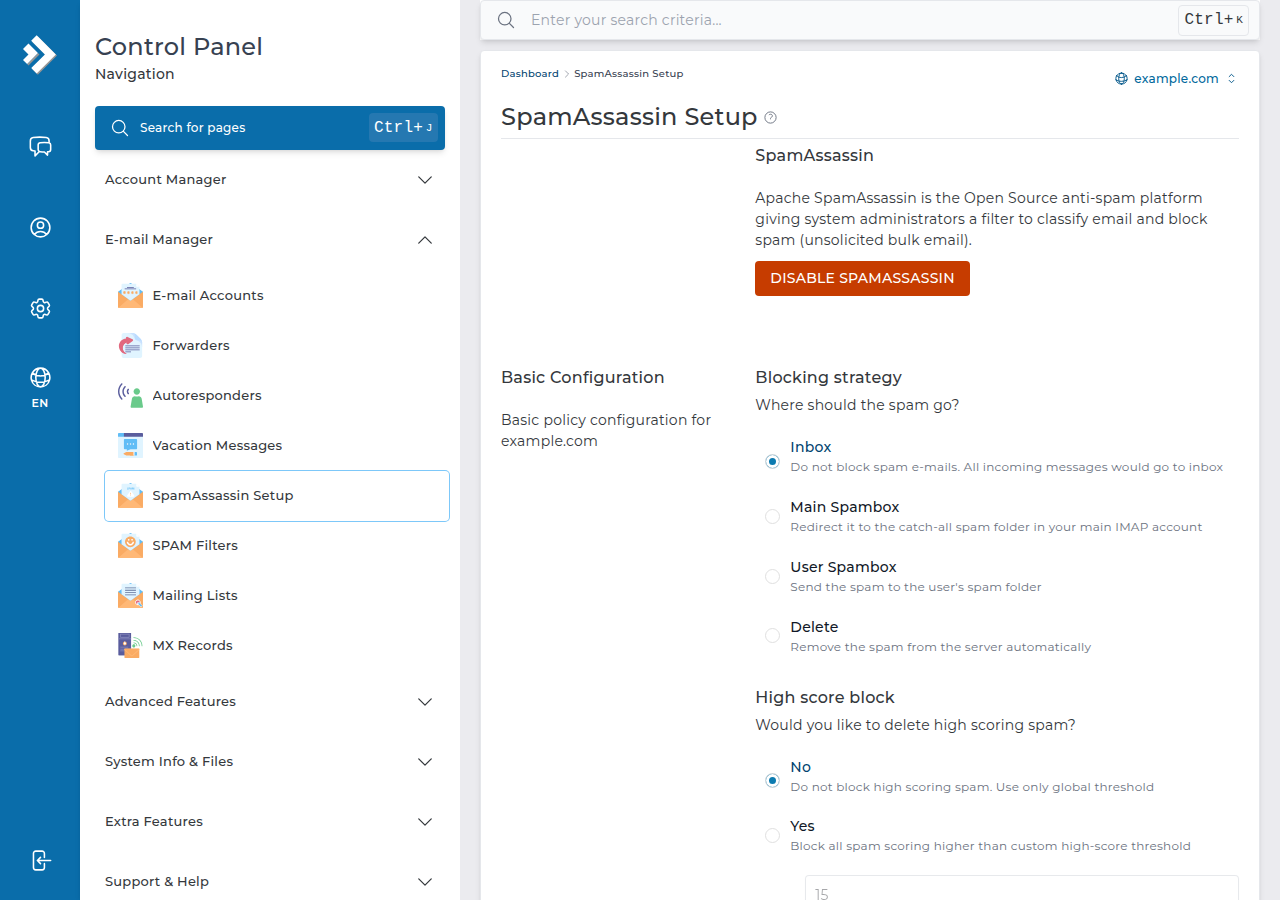
Task: Select Main Spambox option
Action: 772,516
